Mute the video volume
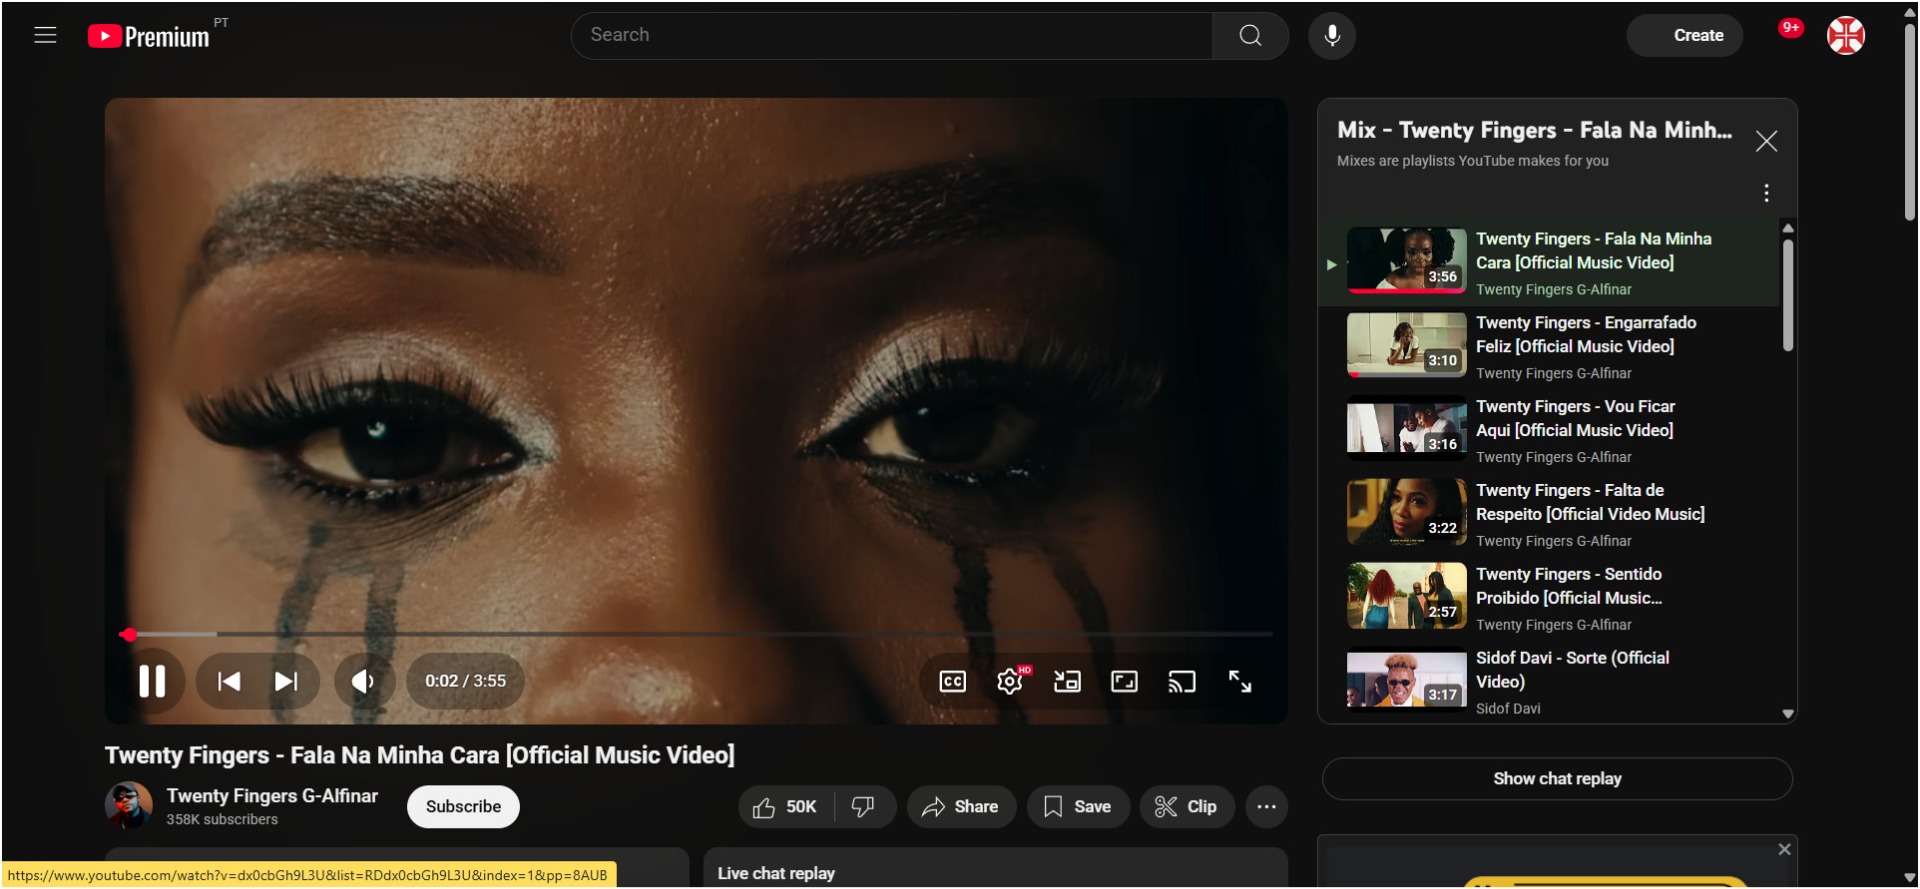Viewport: 1920px width, 889px height. point(364,681)
